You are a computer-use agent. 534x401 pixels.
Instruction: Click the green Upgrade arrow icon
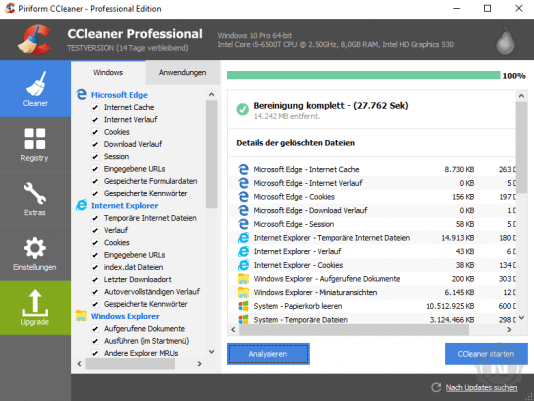[x=35, y=302]
